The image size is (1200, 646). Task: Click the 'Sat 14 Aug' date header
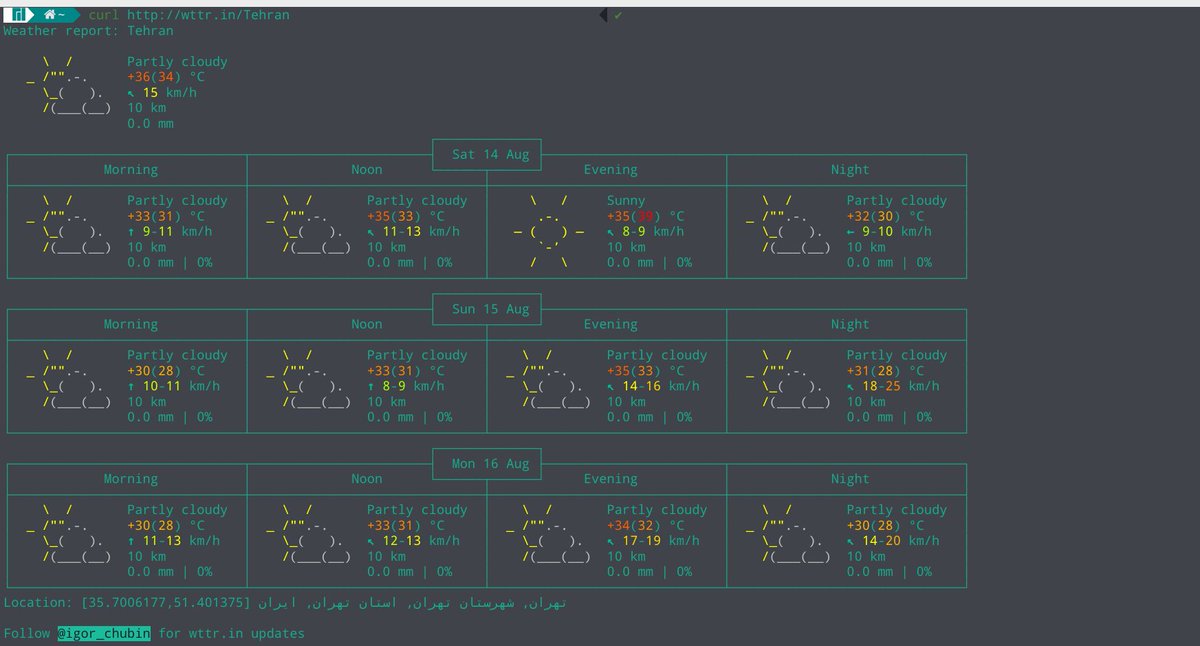point(490,155)
